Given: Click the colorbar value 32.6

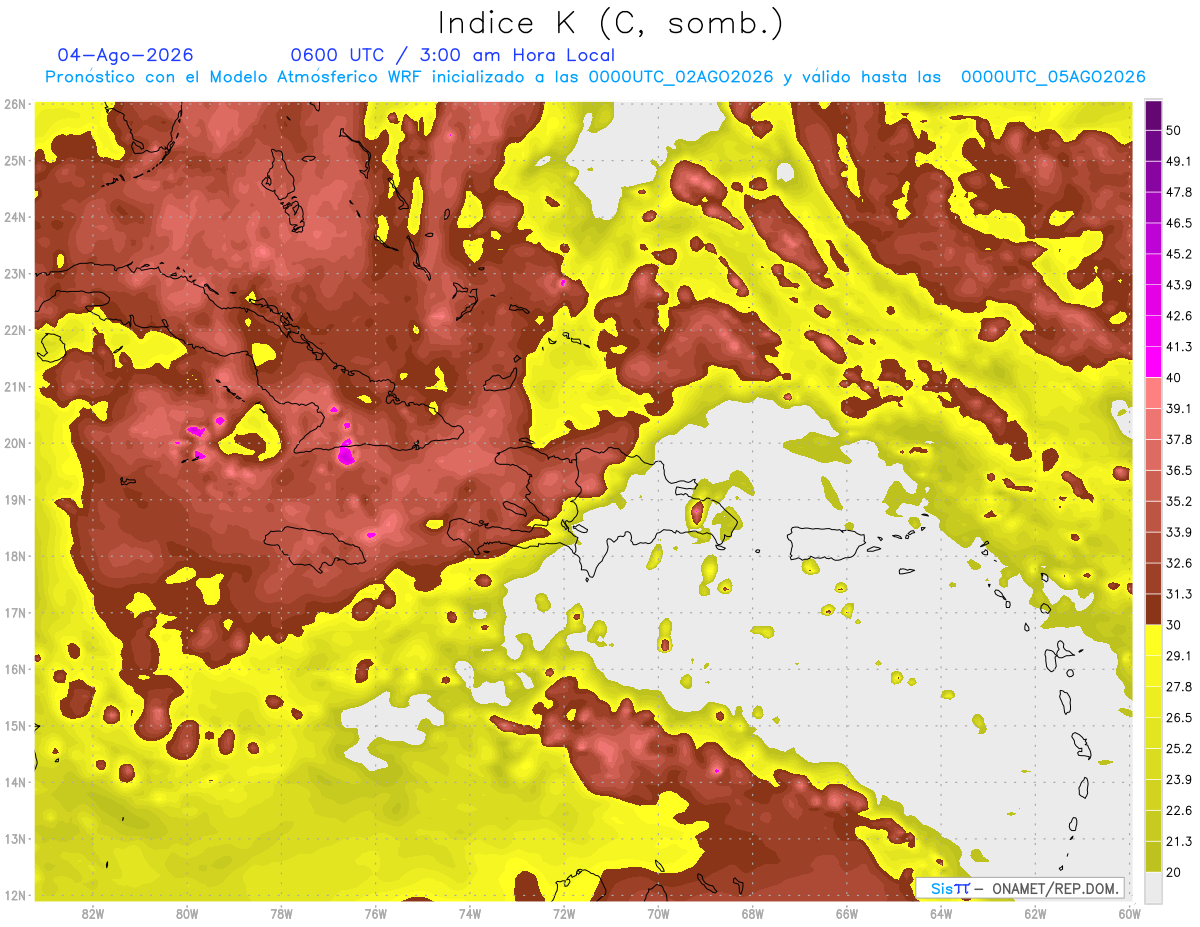Looking at the screenshot, I should click(x=1178, y=563).
